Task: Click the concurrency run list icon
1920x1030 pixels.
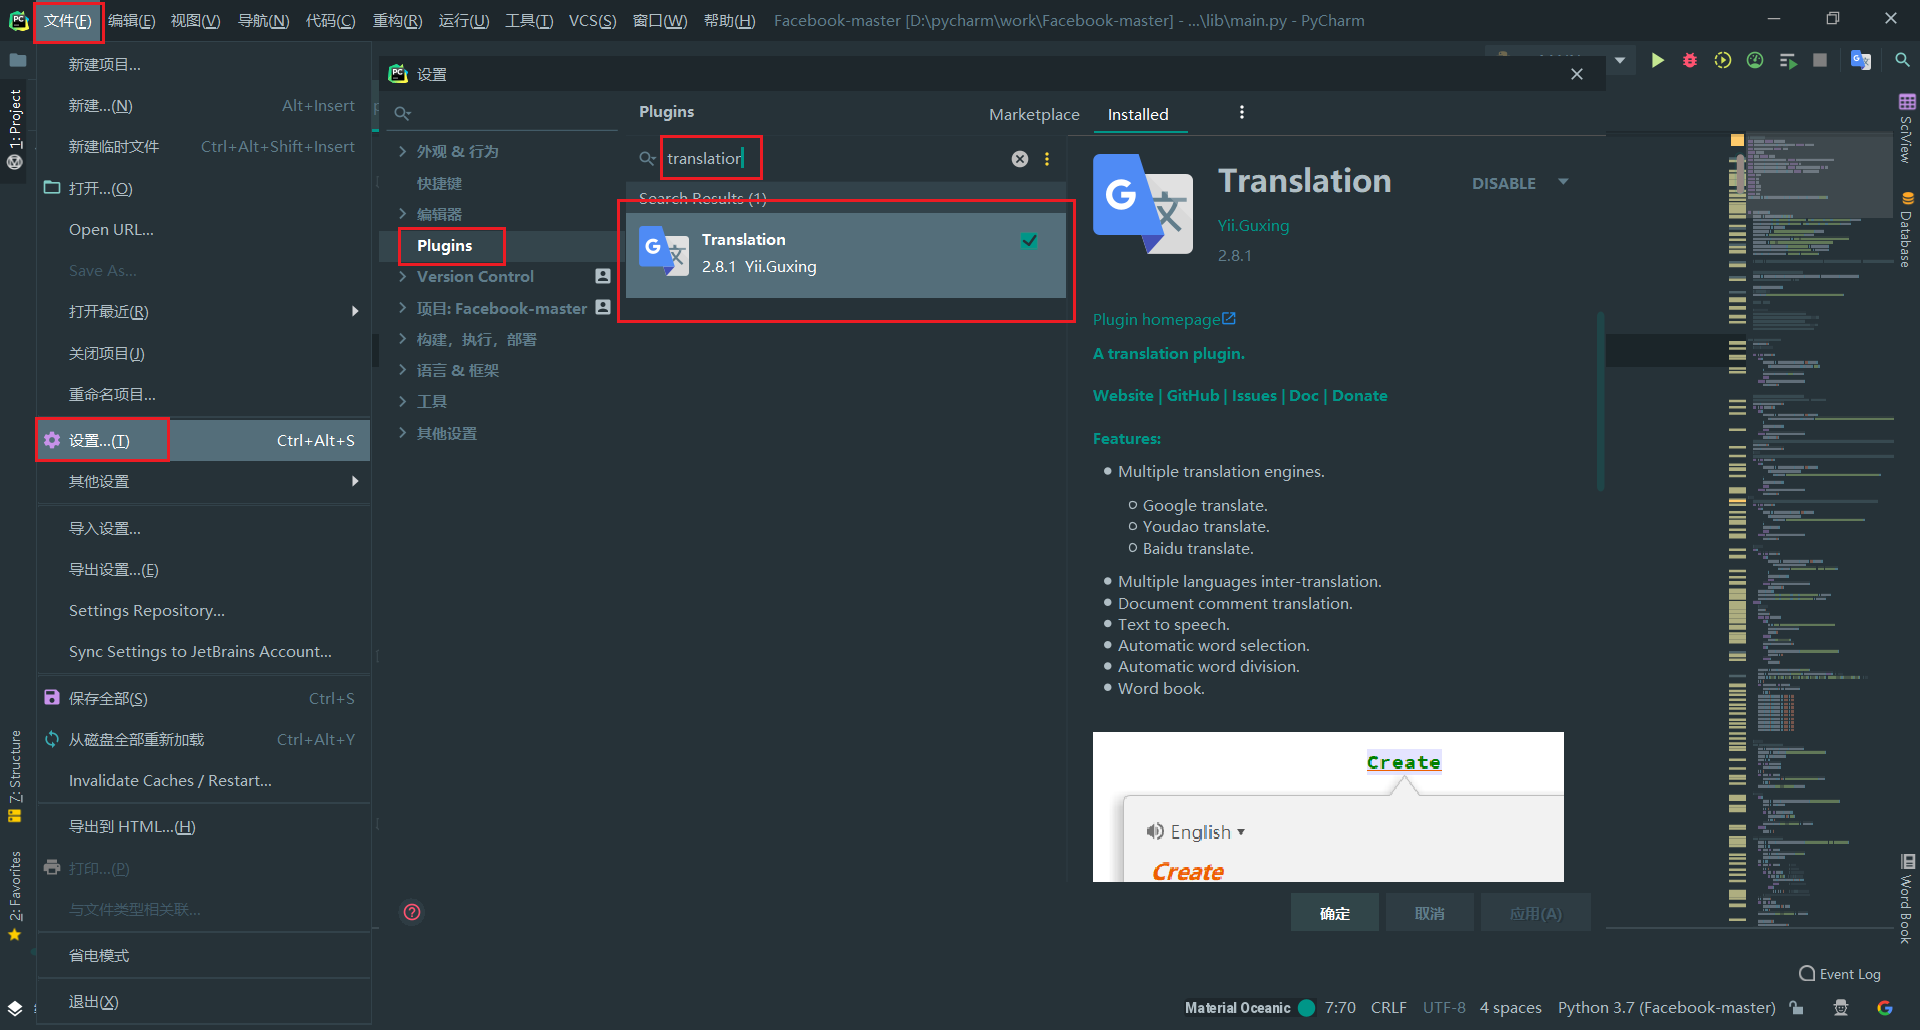Action: [x=1788, y=61]
